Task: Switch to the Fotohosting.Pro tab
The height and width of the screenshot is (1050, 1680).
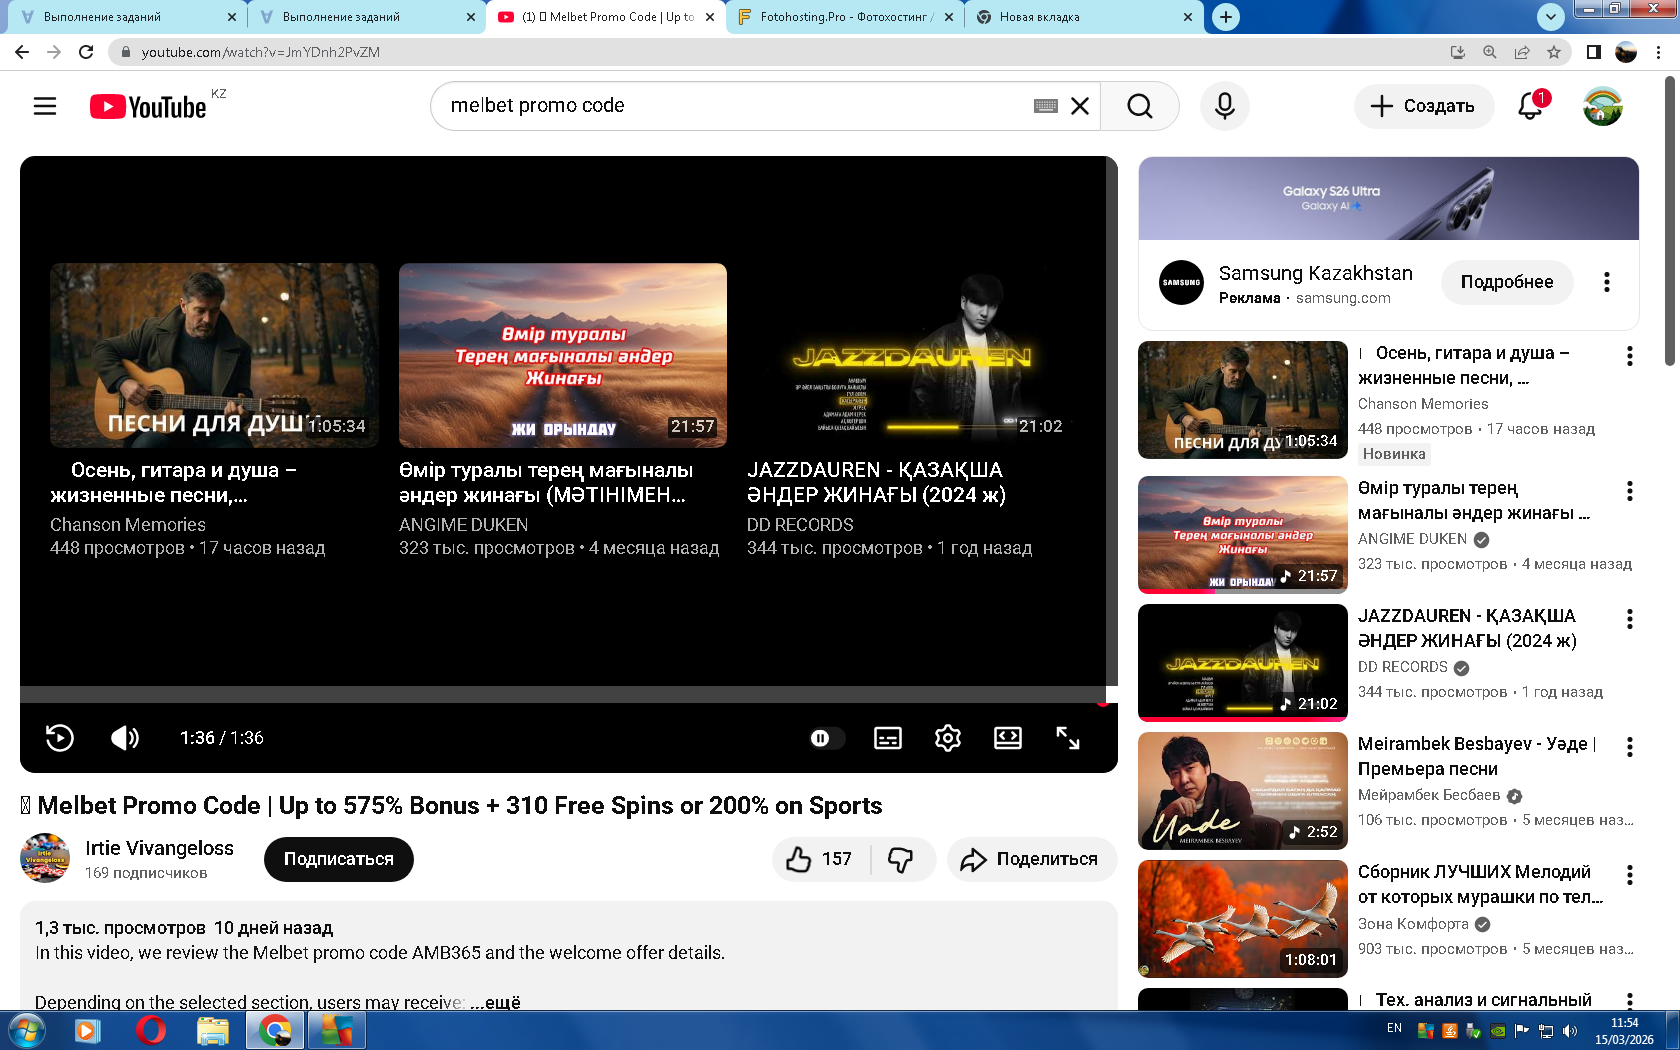Action: [x=846, y=17]
